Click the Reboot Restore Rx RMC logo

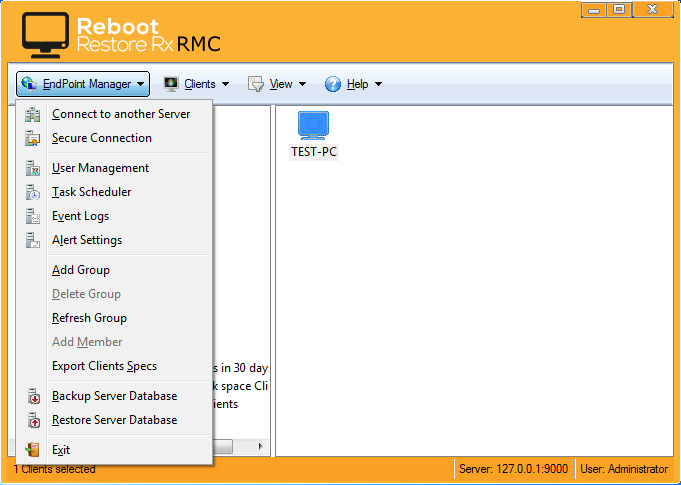(x=122, y=35)
